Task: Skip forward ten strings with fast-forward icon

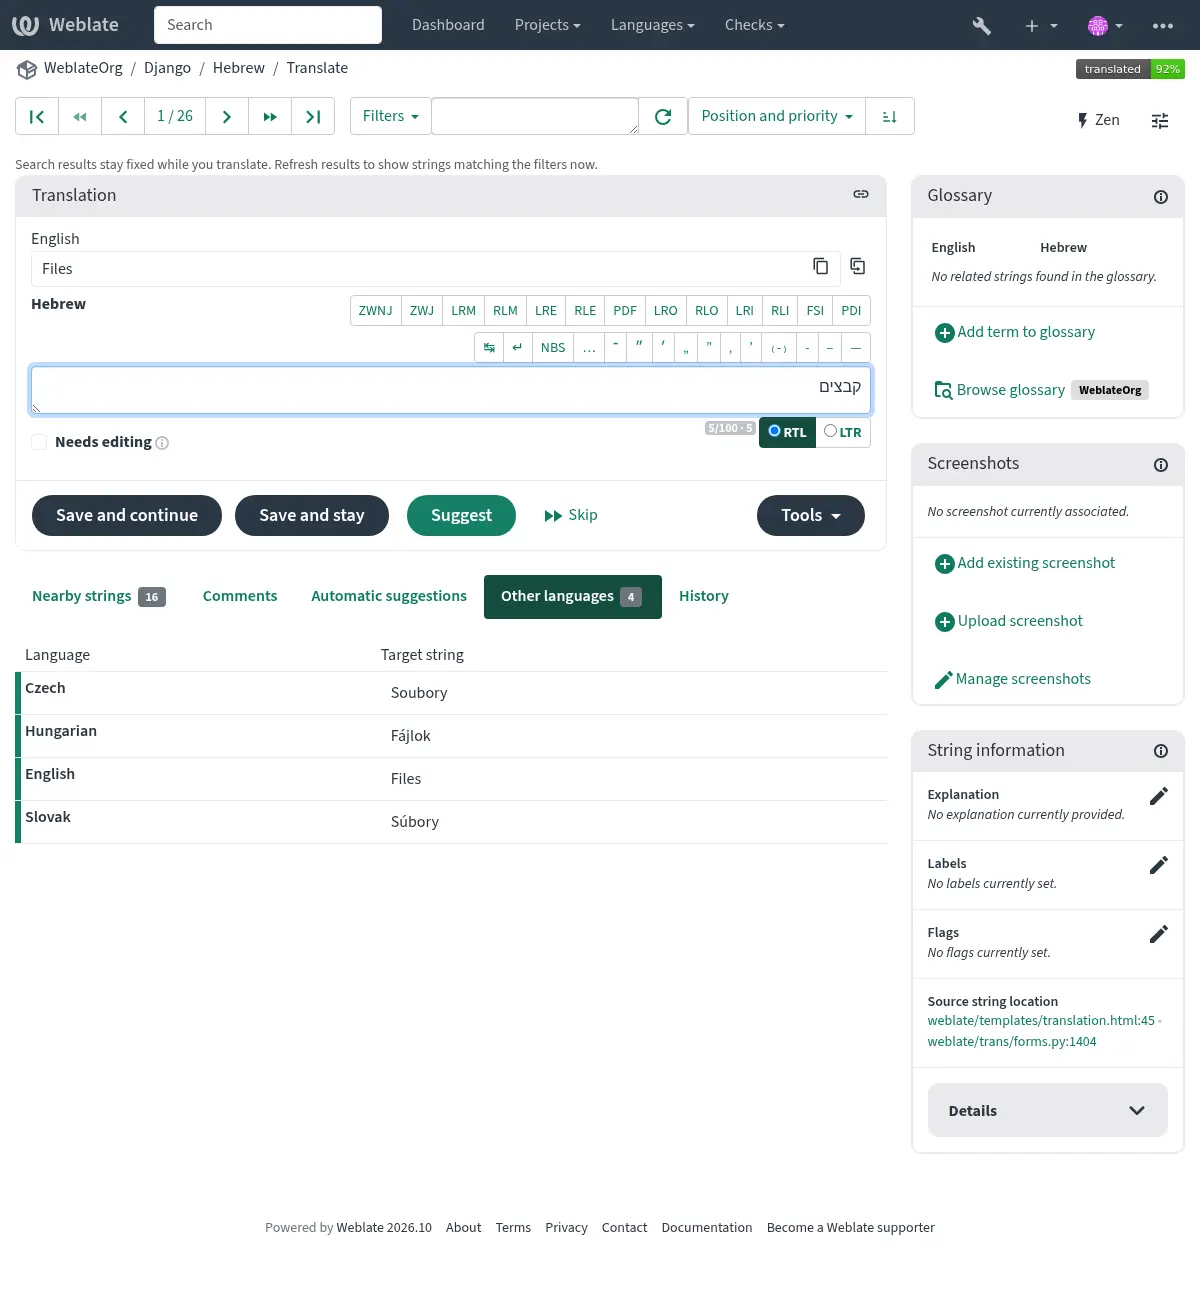Action: point(270,117)
